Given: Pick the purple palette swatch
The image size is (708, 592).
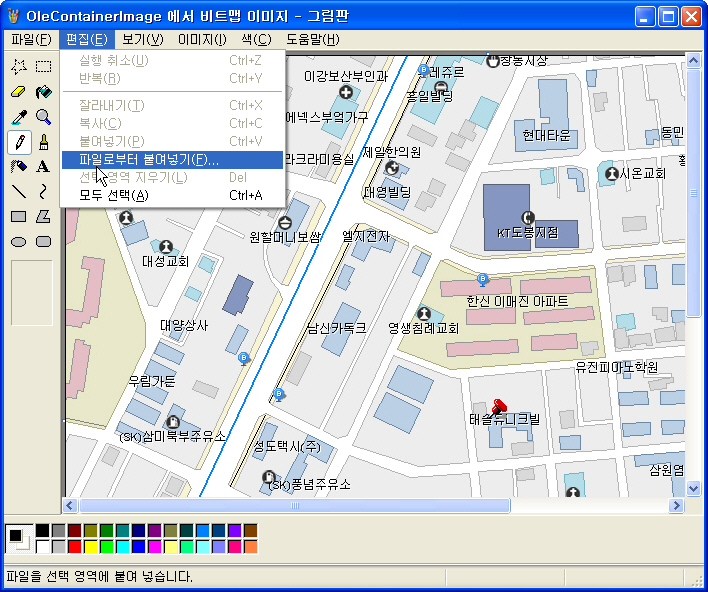Looking at the screenshot, I should 155,531.
